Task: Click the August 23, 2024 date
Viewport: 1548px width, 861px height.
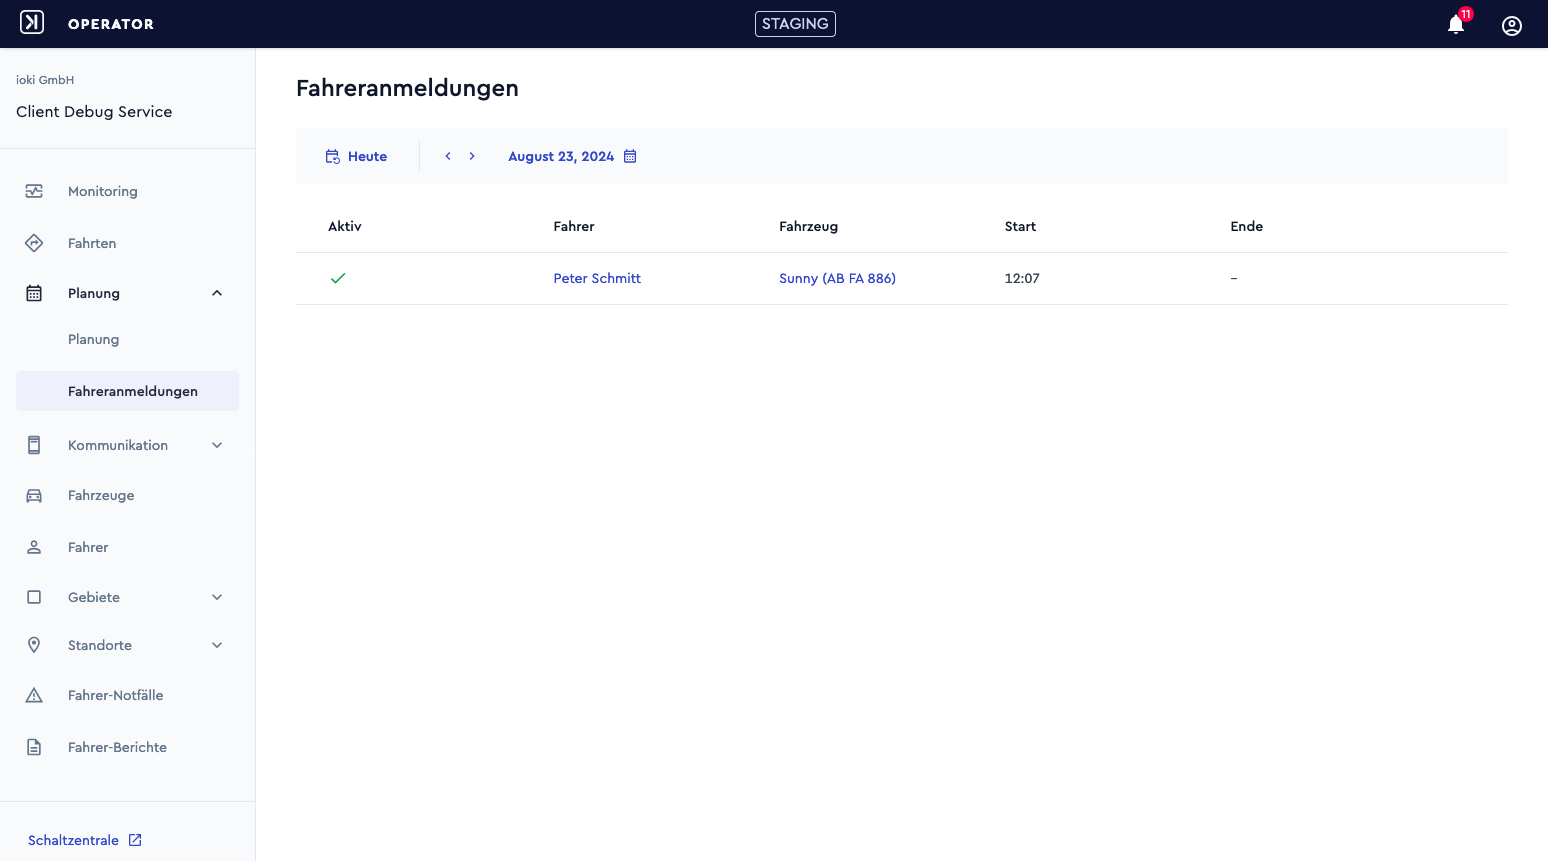Action: pyautogui.click(x=561, y=156)
